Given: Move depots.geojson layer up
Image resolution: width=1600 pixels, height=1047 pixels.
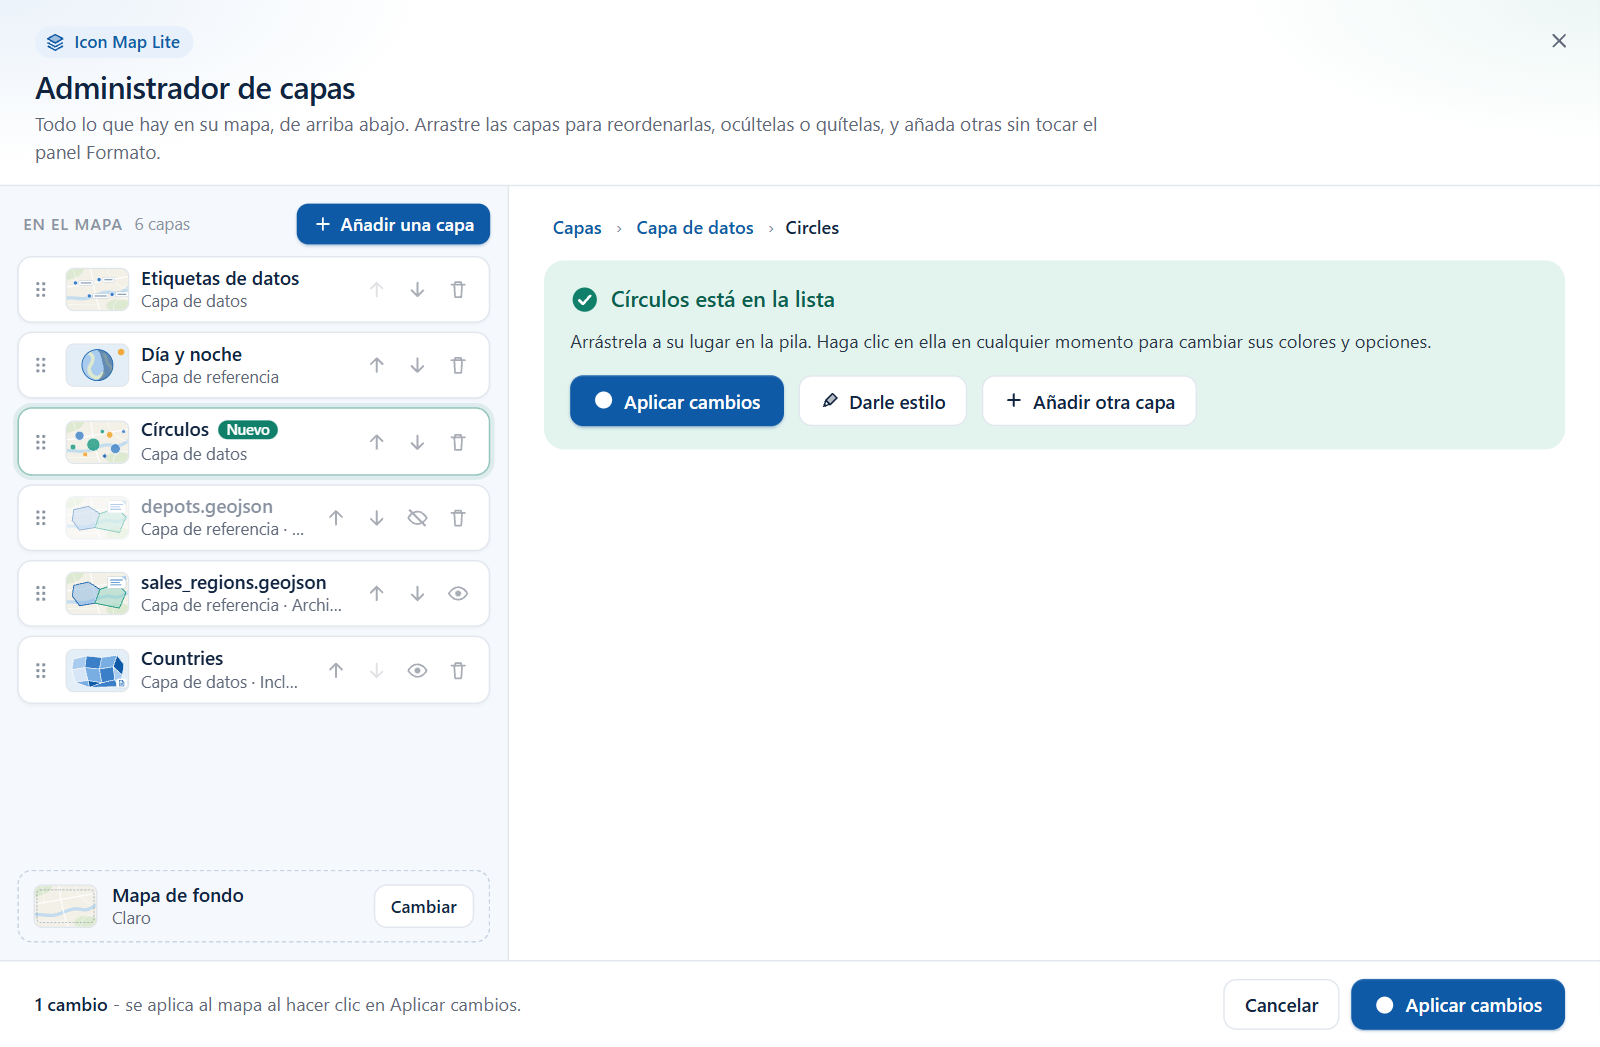Looking at the screenshot, I should 336,518.
